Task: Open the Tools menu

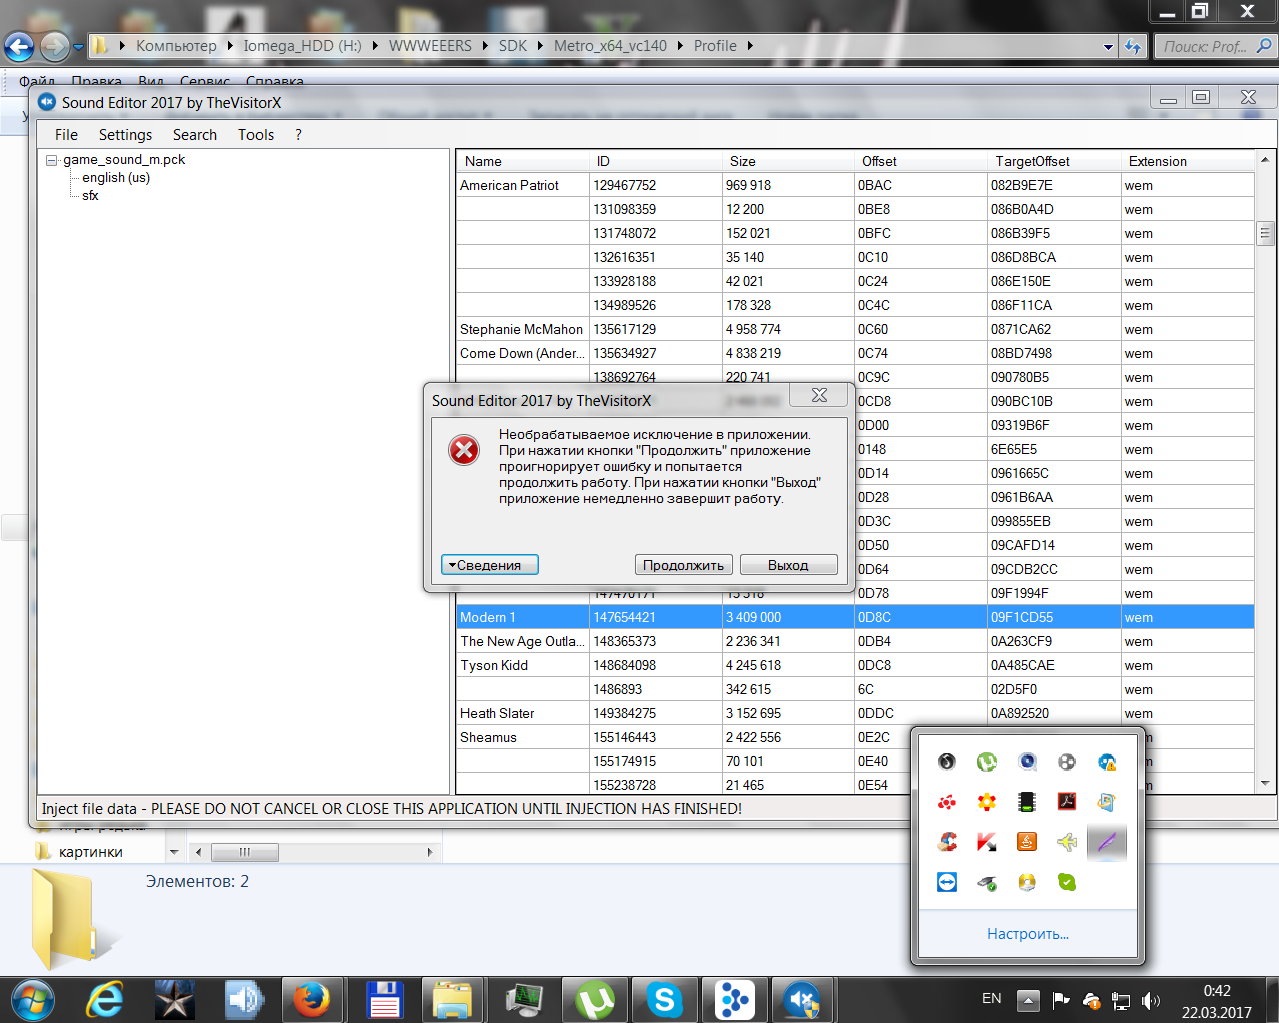Action: (x=256, y=135)
